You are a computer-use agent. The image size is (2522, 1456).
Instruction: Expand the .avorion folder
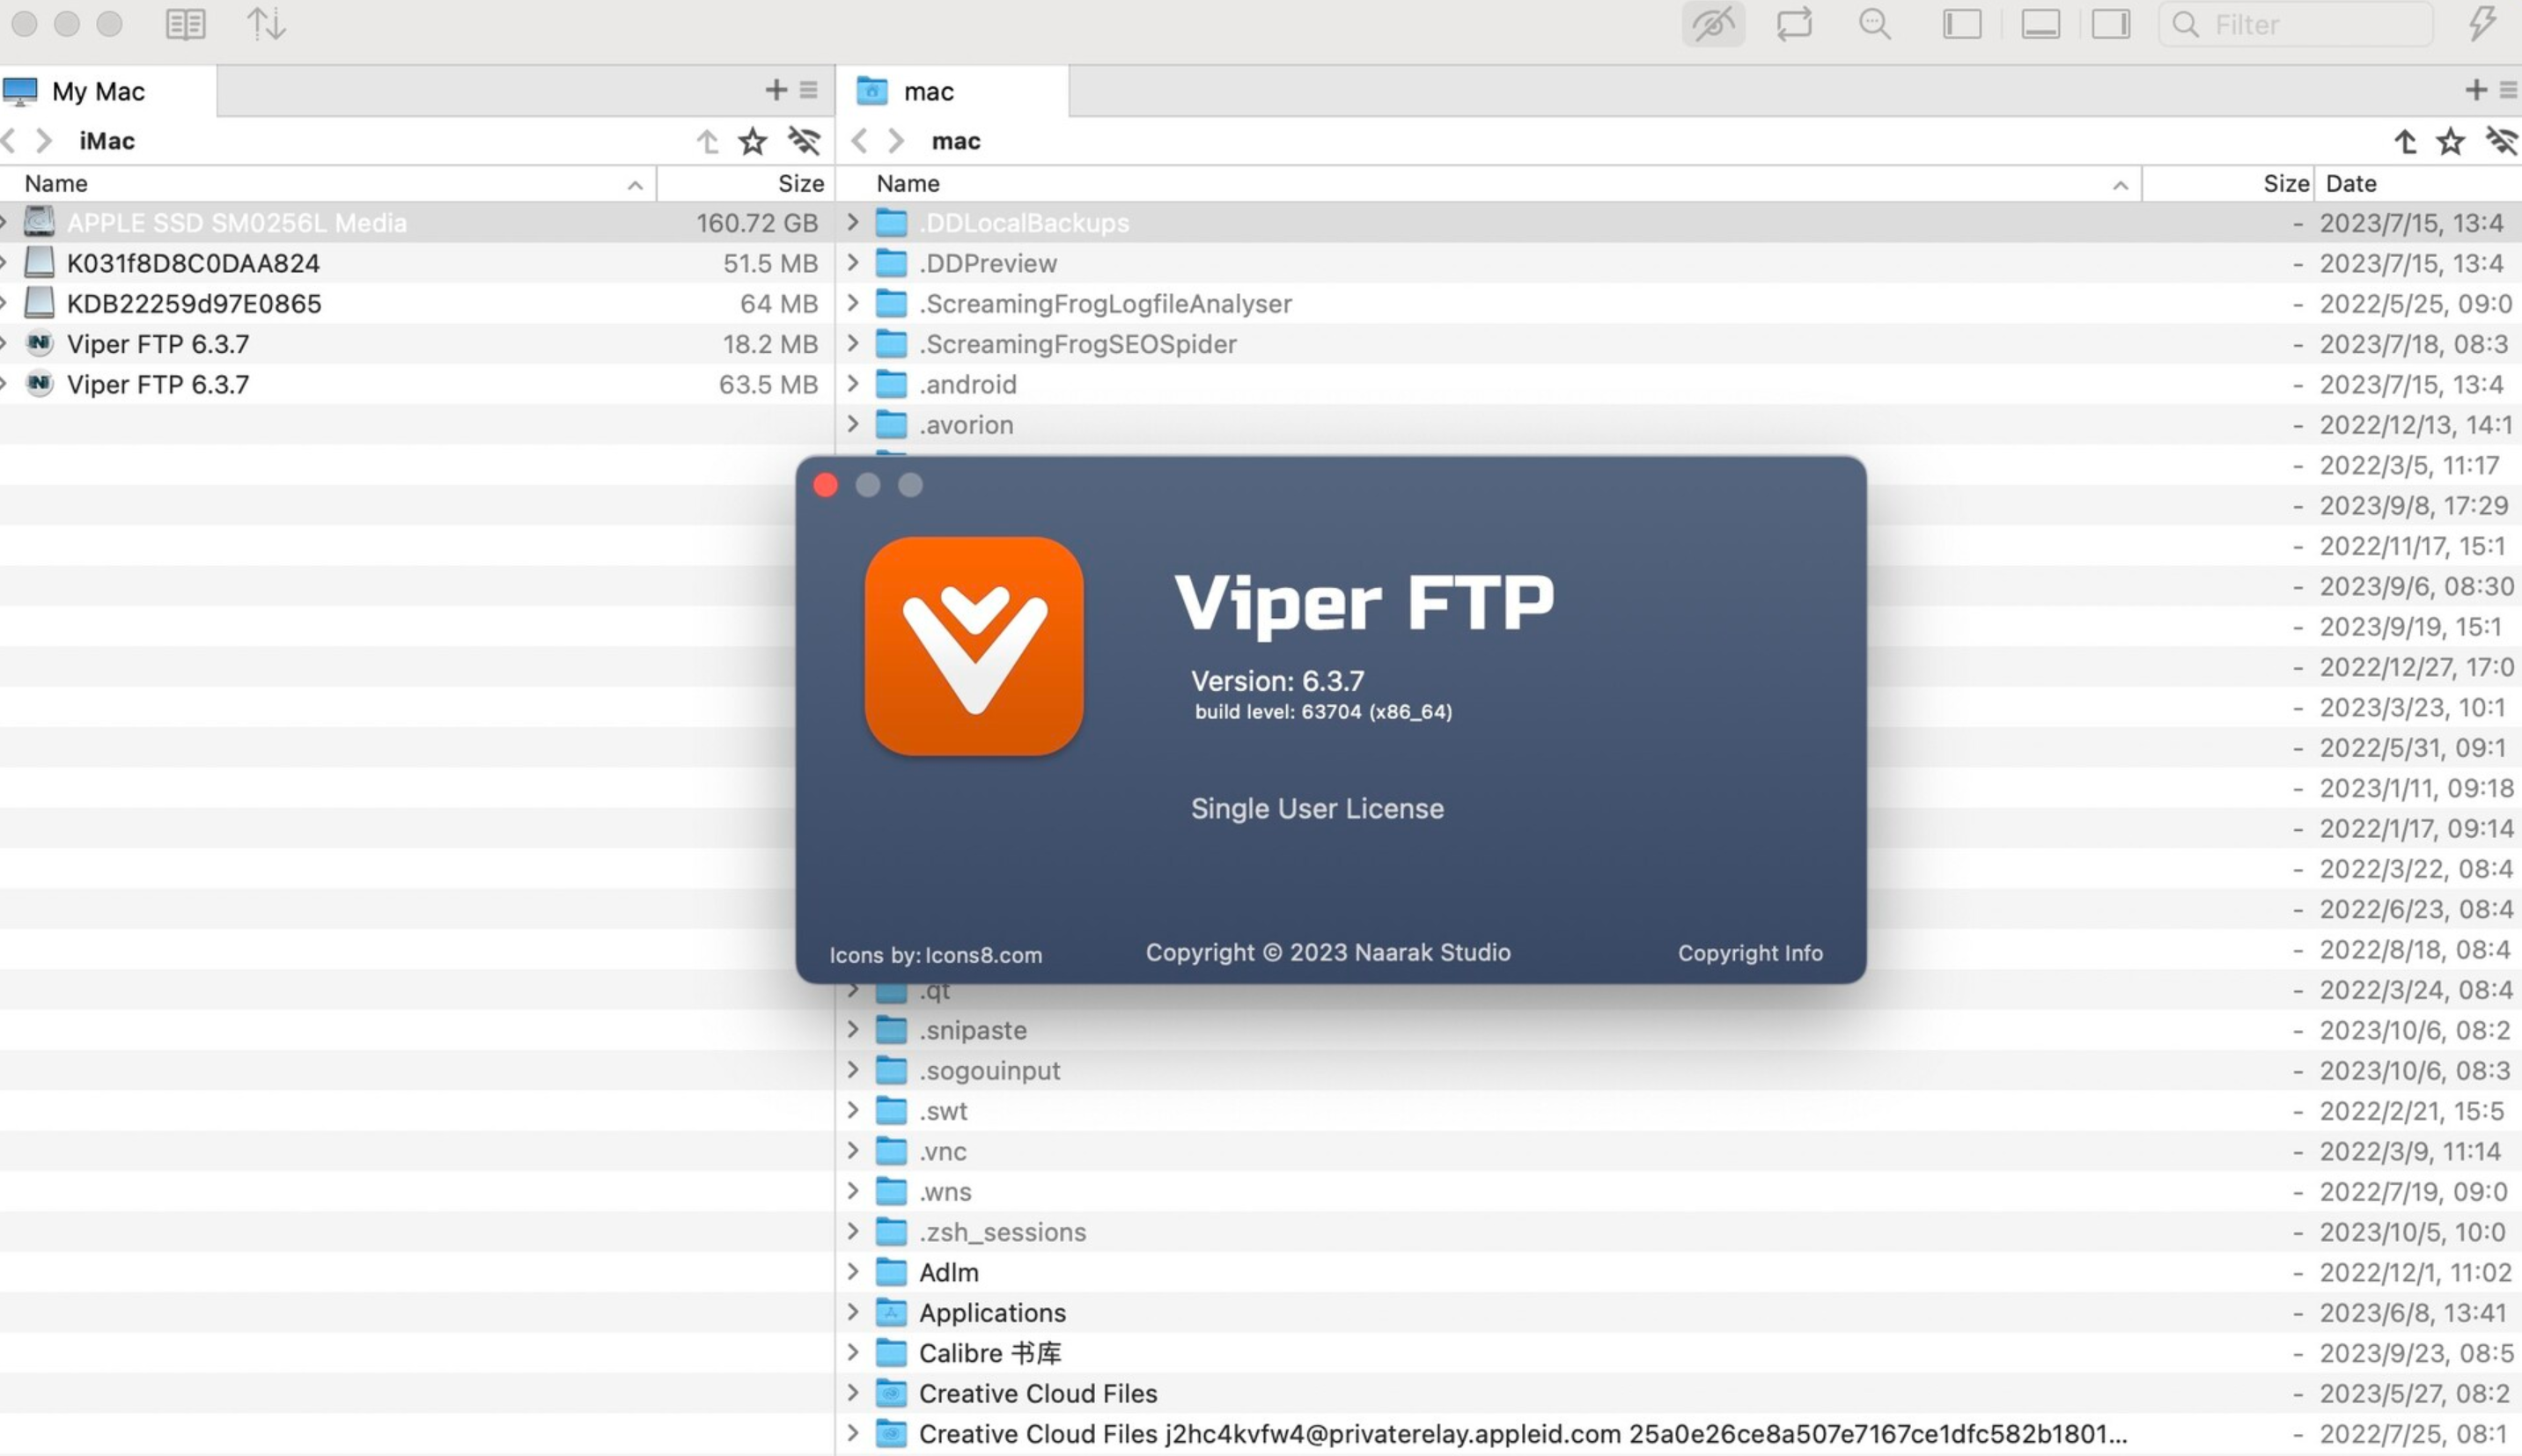[x=853, y=424]
